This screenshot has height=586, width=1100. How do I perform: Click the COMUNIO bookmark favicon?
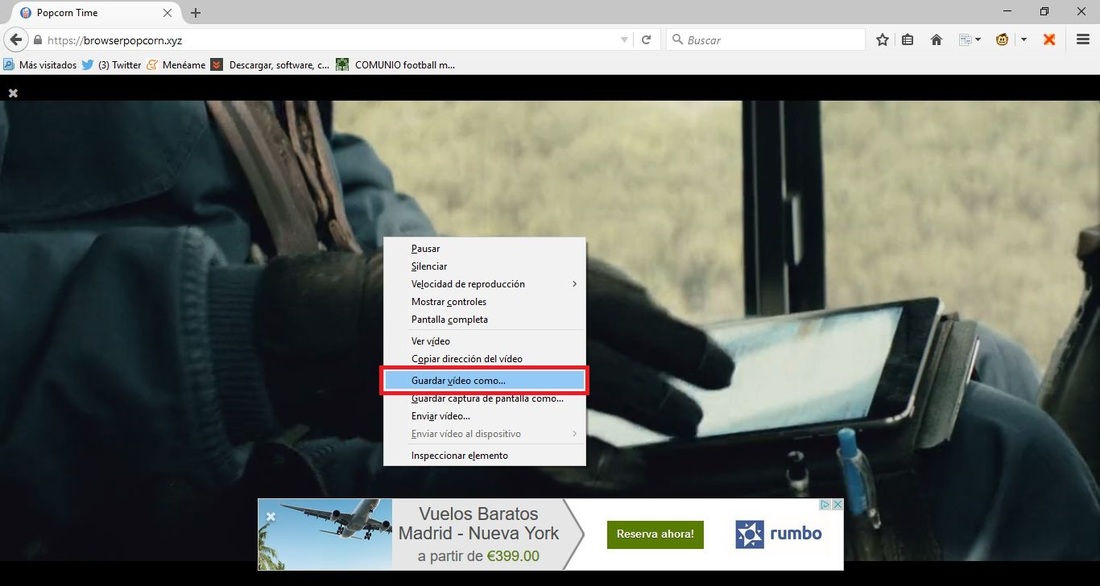click(342, 65)
